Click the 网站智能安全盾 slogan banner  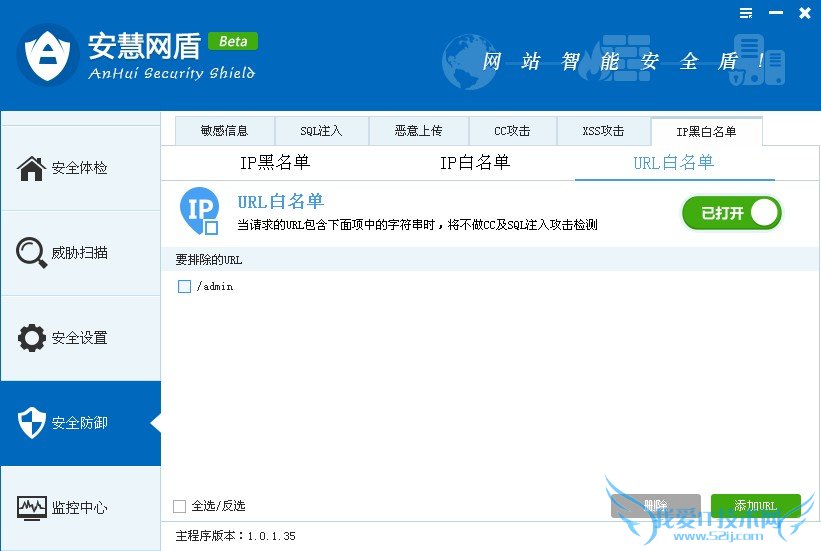tap(613, 61)
